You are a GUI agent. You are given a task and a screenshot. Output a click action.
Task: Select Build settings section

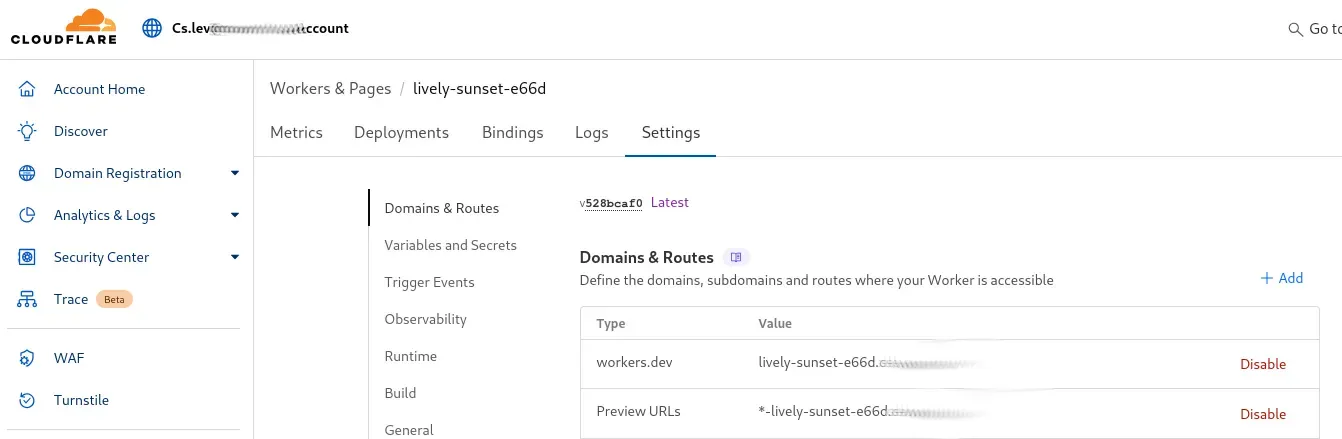[x=400, y=393]
